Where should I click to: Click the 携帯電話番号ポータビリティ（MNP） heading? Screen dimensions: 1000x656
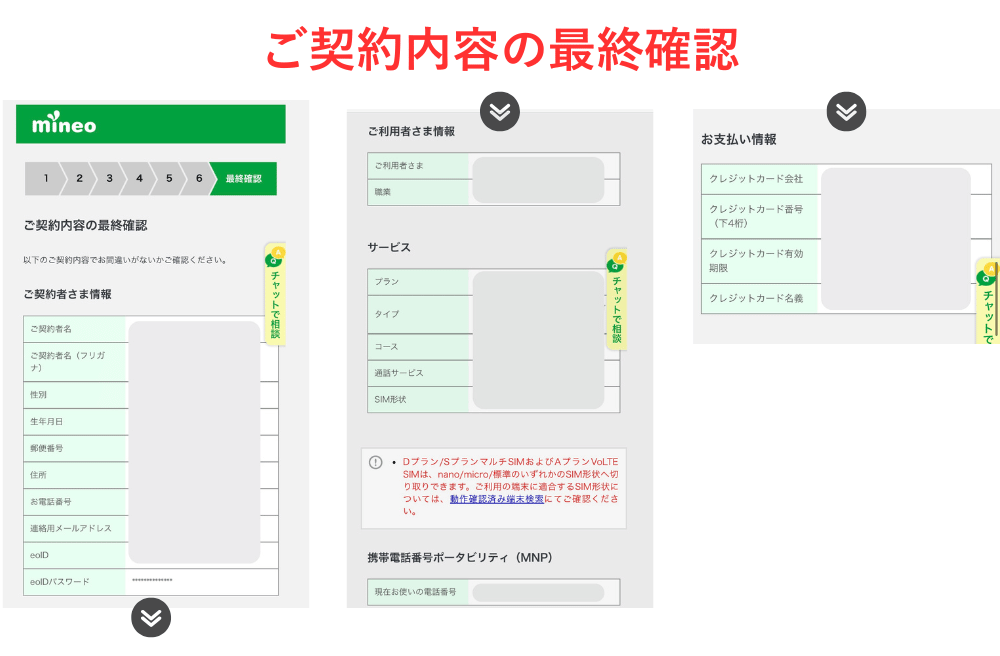(x=460, y=558)
